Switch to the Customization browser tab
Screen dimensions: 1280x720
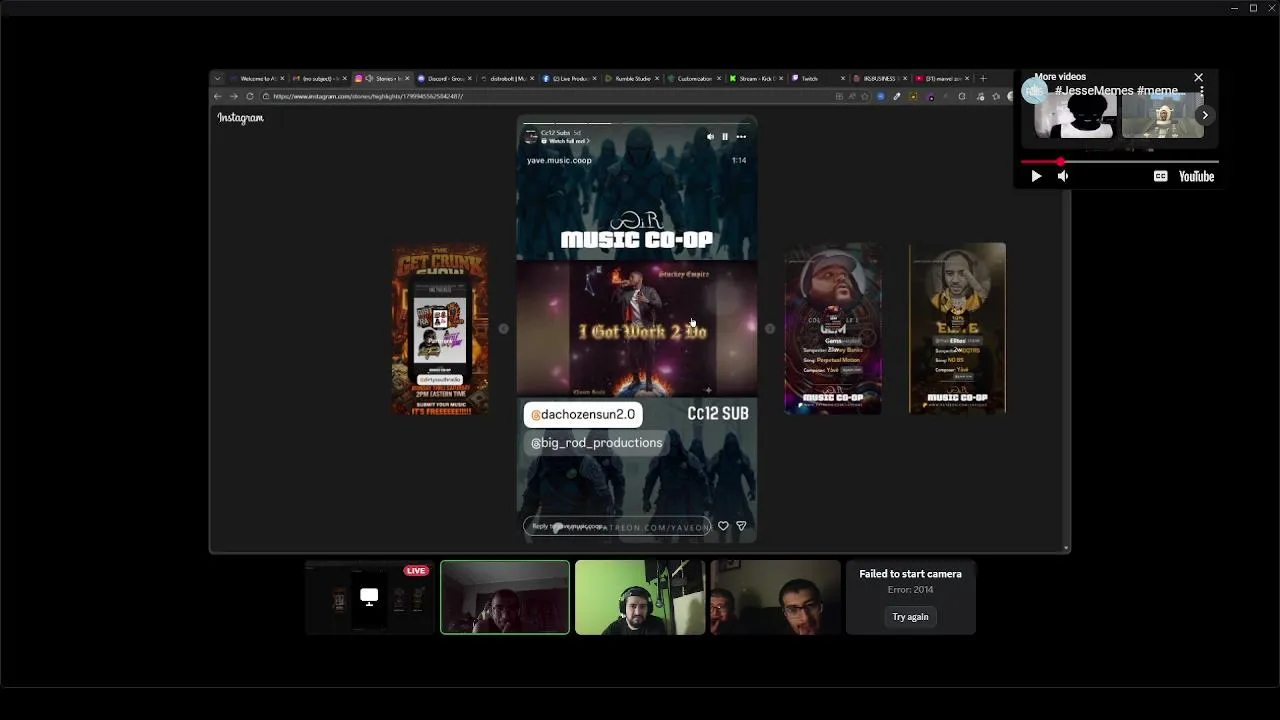(692, 78)
